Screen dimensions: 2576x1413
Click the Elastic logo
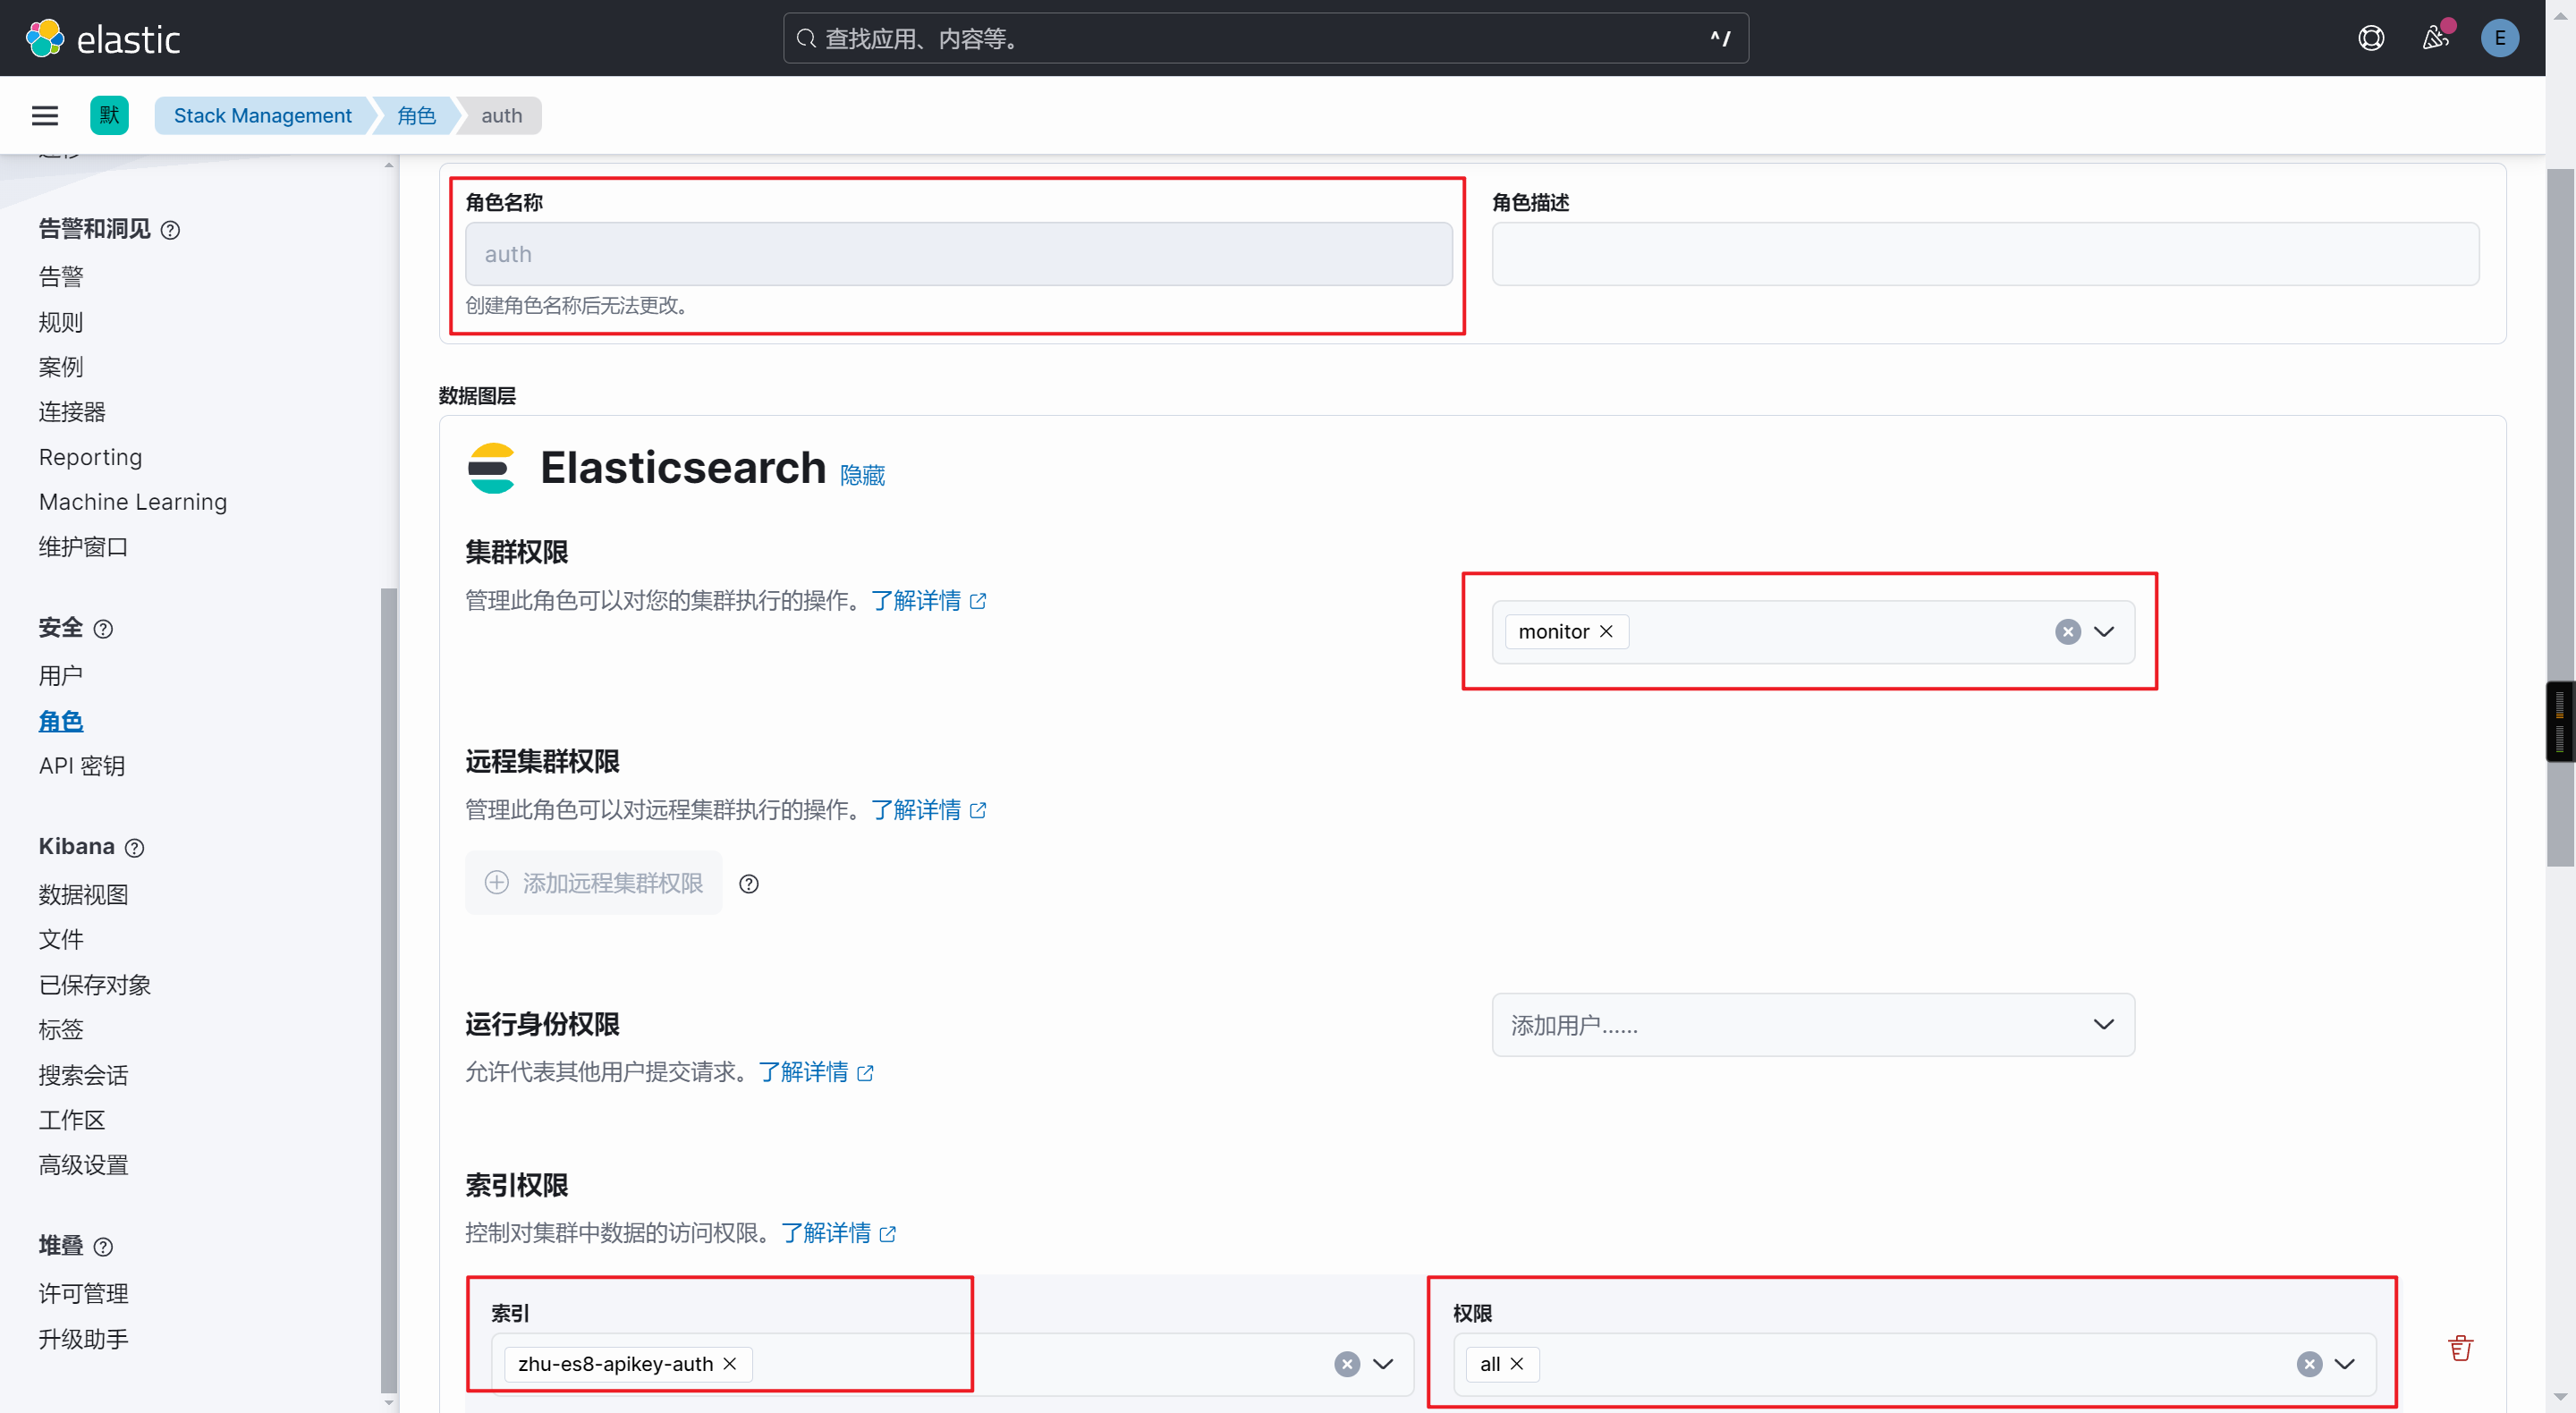pos(102,39)
